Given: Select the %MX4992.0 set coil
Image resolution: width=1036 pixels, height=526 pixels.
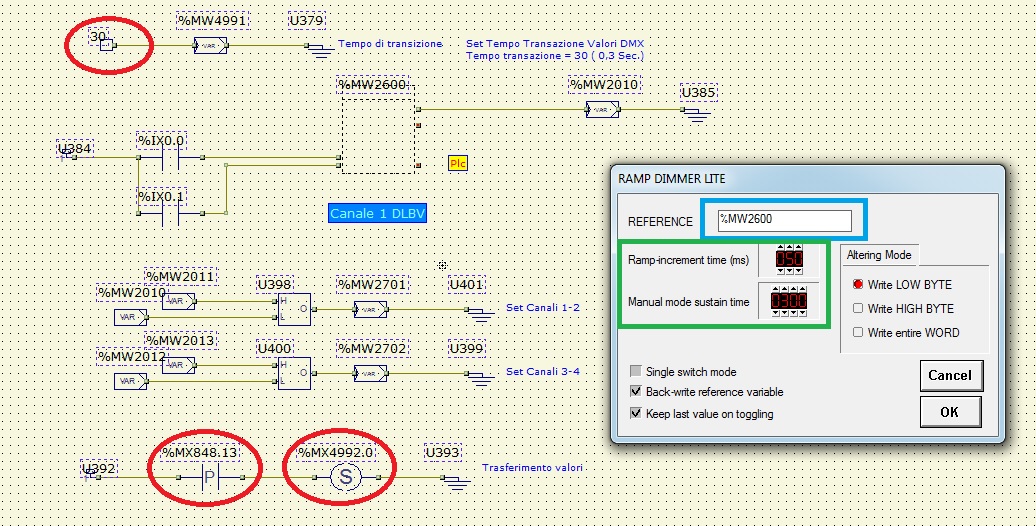Looking at the screenshot, I should pyautogui.click(x=346, y=477).
